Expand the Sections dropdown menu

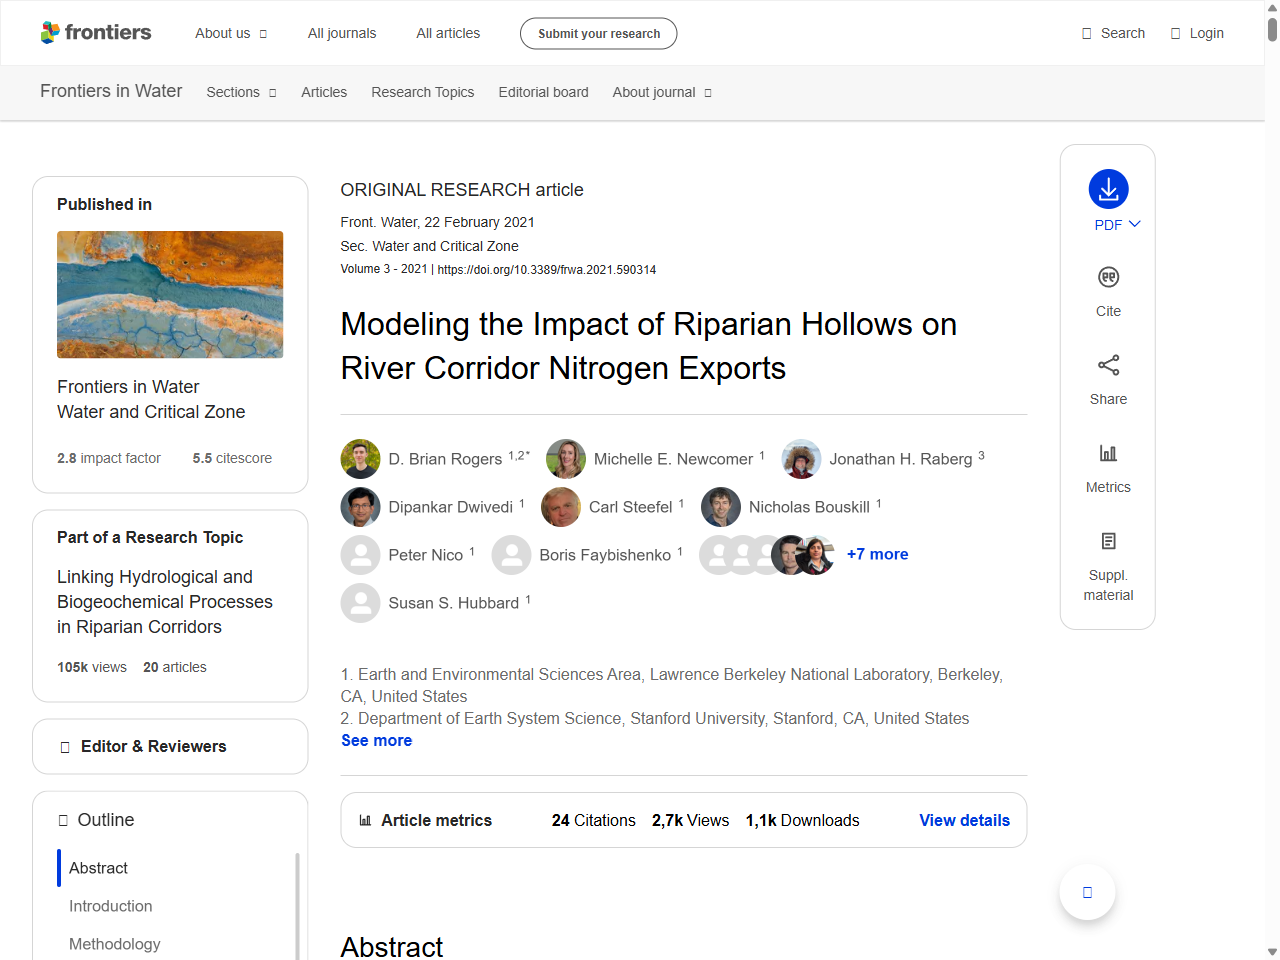coord(241,92)
